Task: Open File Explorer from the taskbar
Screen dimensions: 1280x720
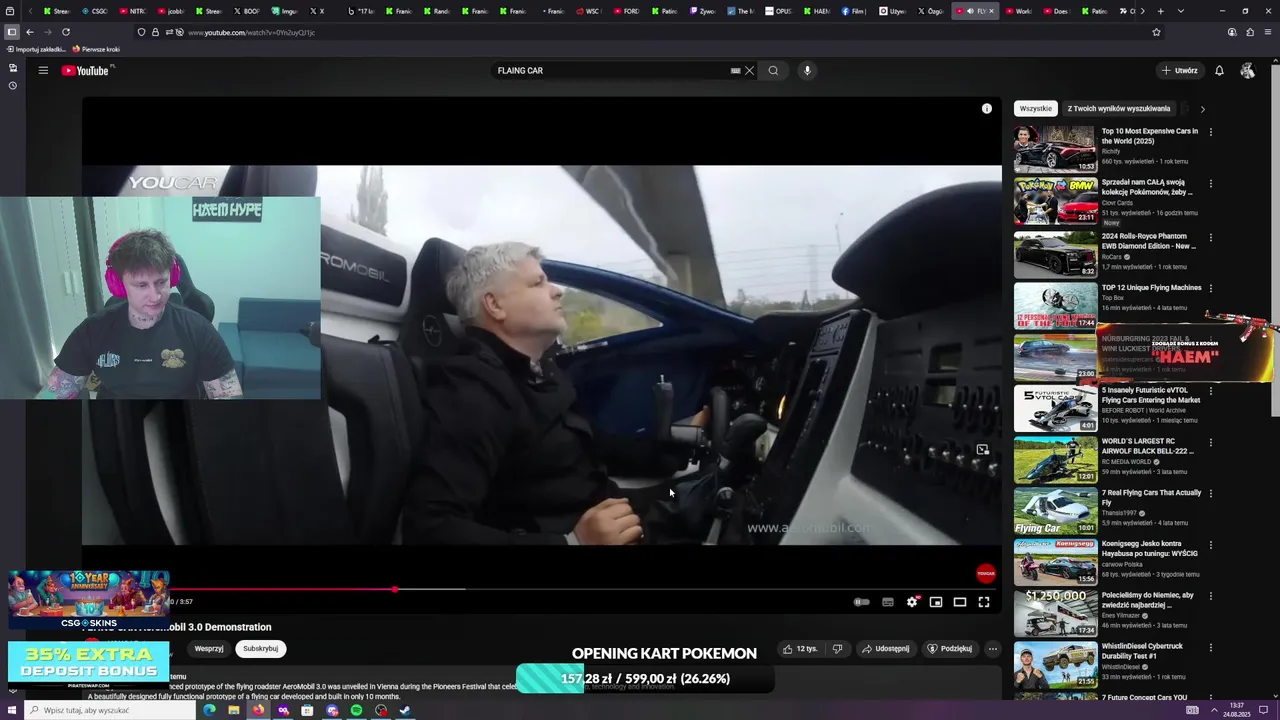Action: (234, 710)
